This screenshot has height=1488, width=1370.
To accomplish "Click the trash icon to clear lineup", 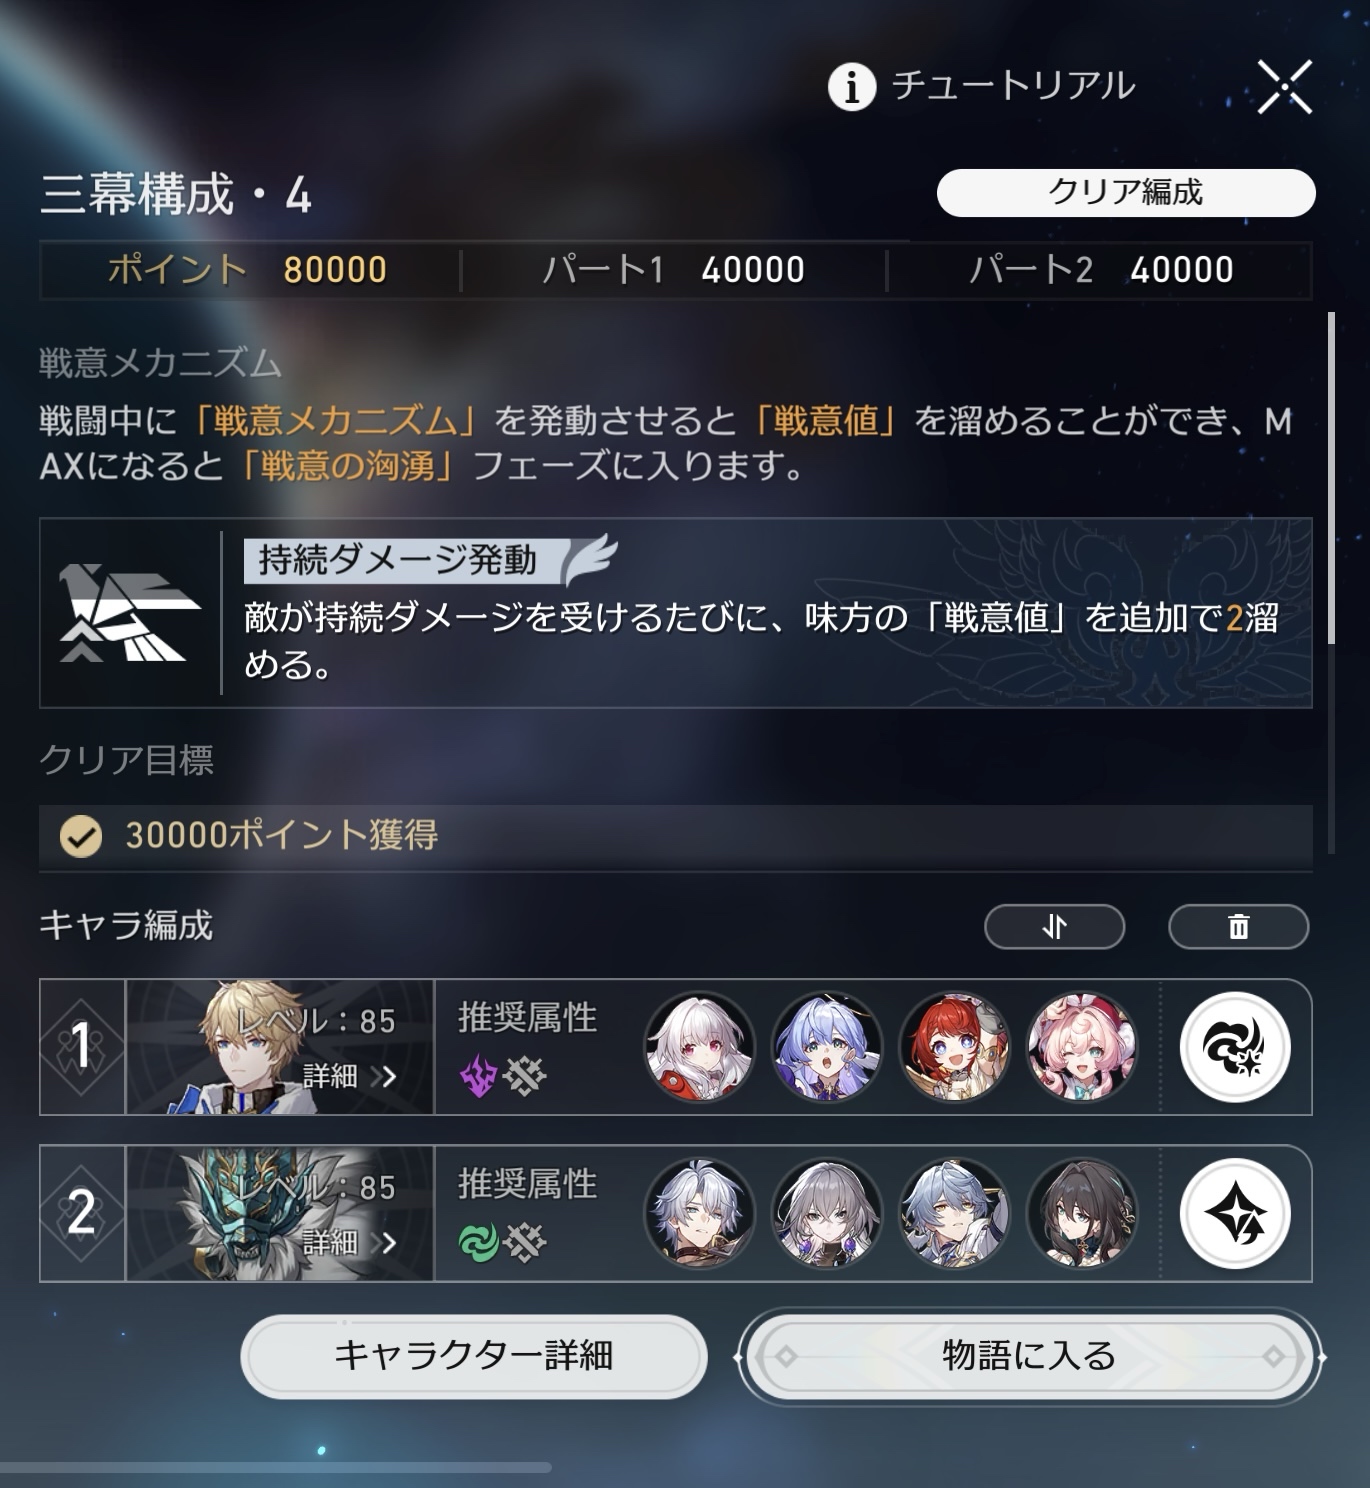I will pos(1239,927).
